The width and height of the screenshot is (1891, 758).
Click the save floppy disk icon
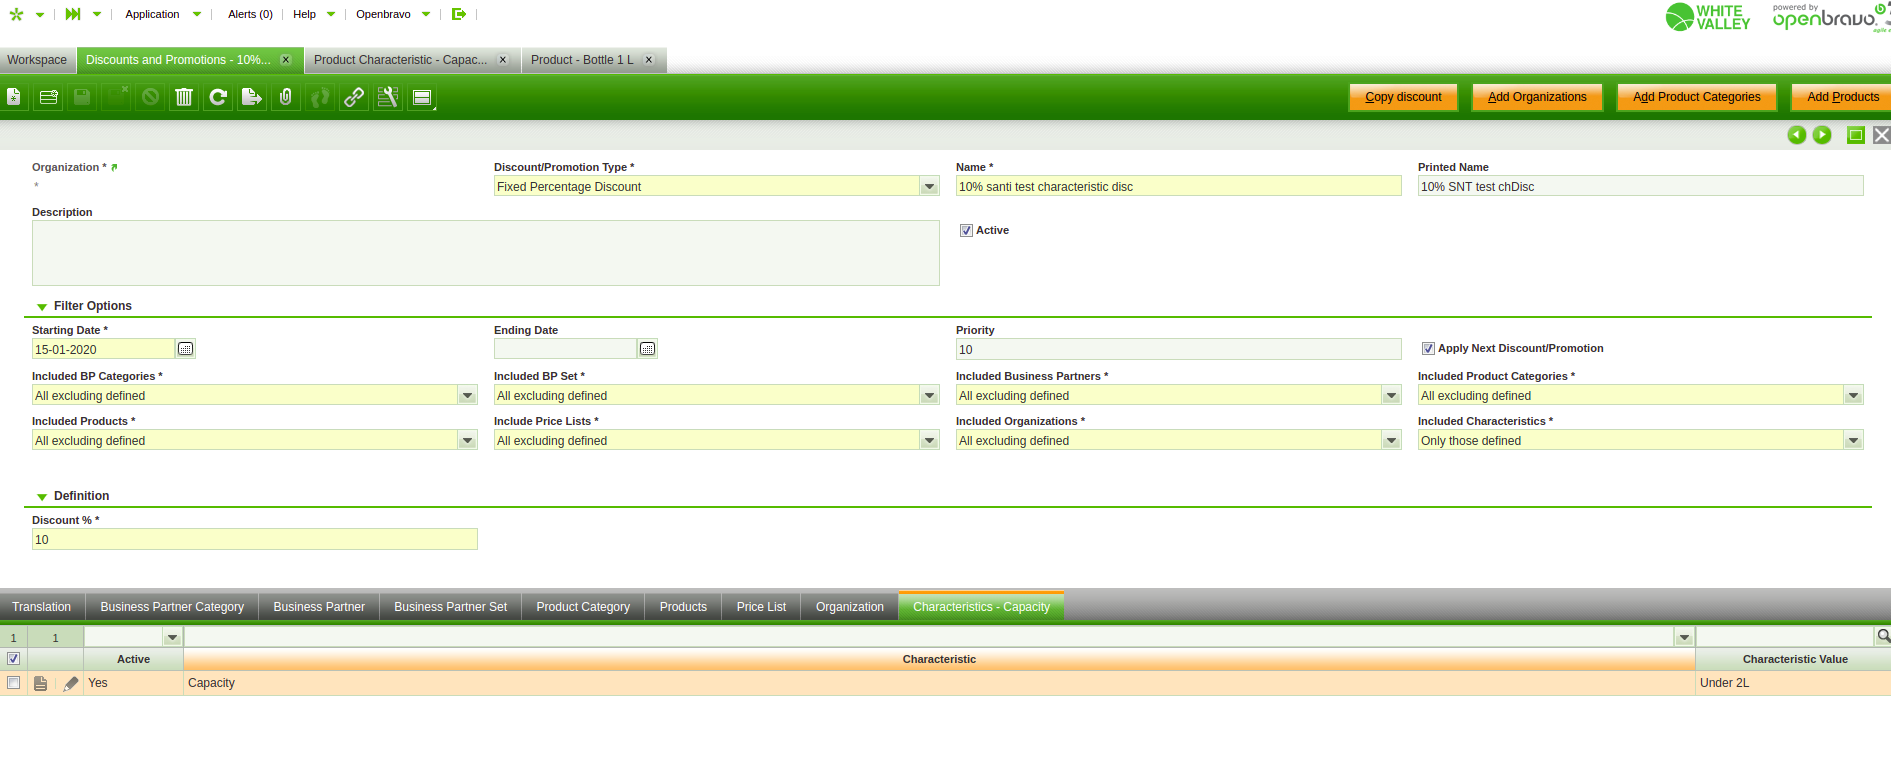[82, 97]
